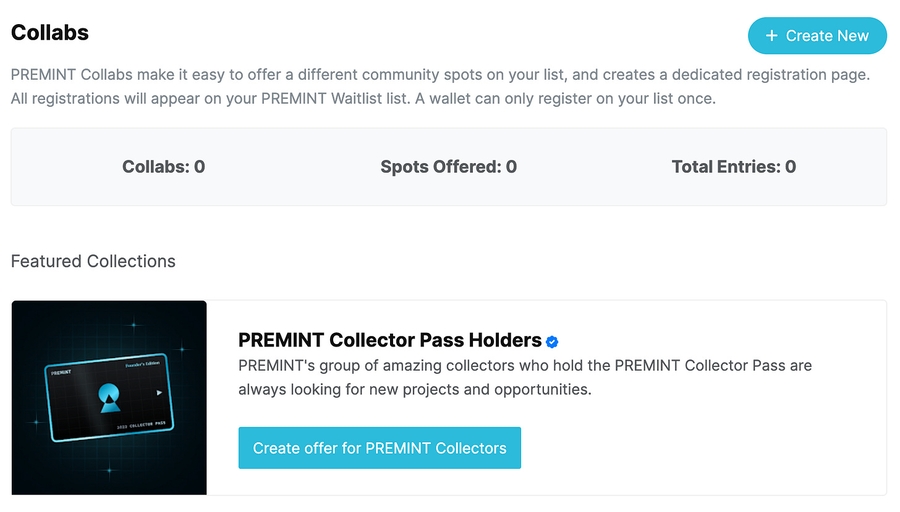Image resolution: width=900 pixels, height=512 pixels.
Task: Click the PREMINT logo on the pass image
Action: [x=62, y=371]
